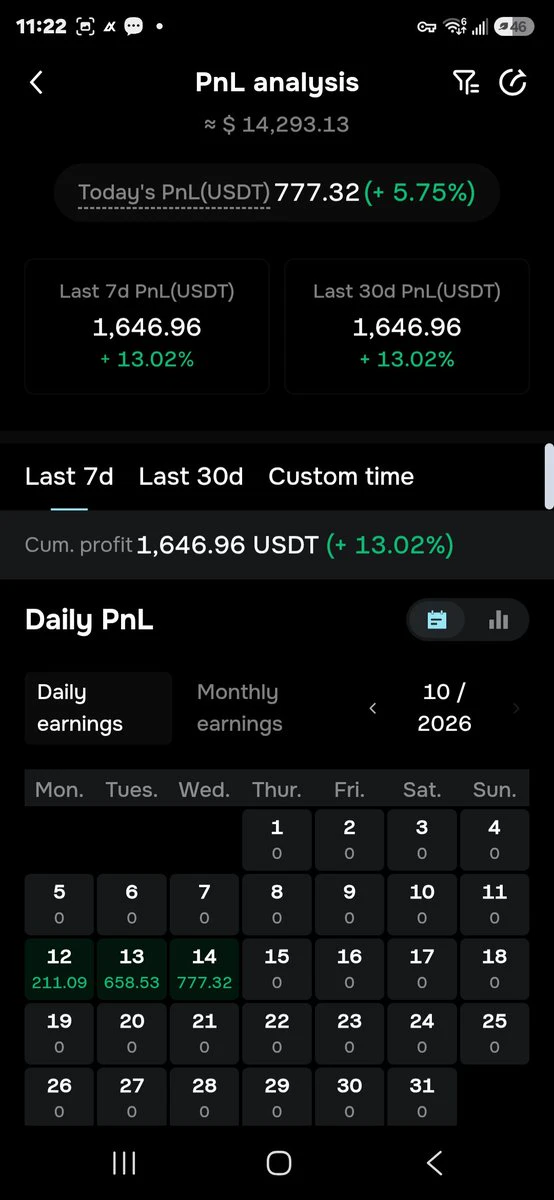Viewport: 554px width, 1200px height.
Task: Choose Daily earnings option
Action: click(98, 708)
